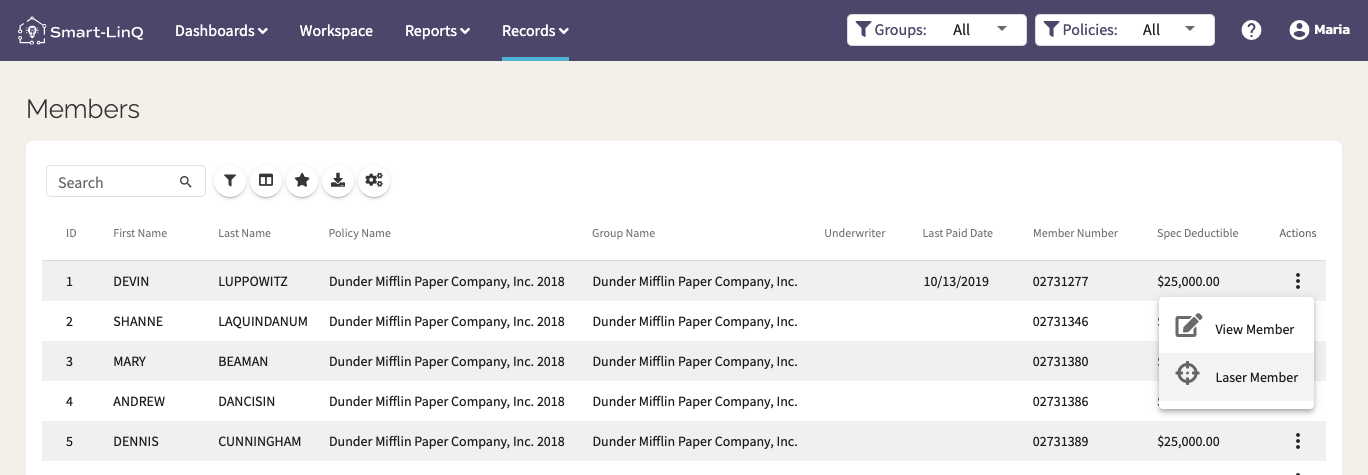The image size is (1368, 475).
Task: Click member number 02731346
Action: (x=1061, y=321)
